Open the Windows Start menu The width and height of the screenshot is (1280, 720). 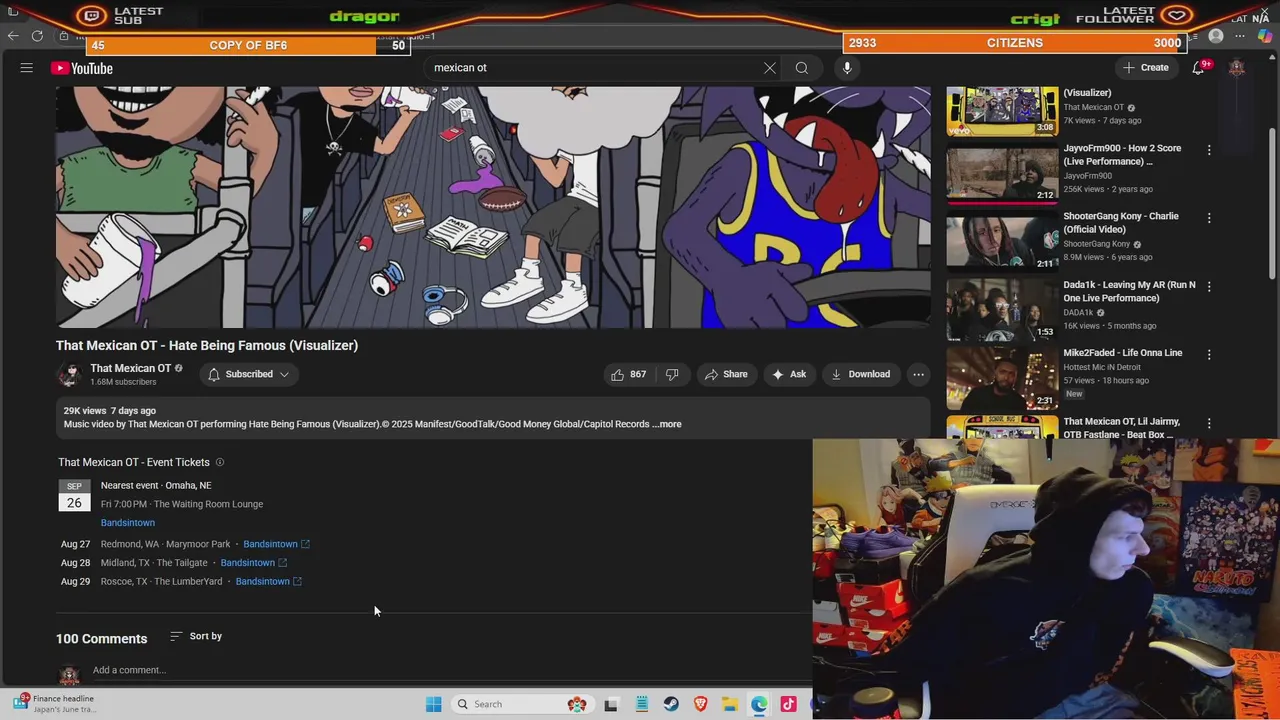tap(433, 704)
